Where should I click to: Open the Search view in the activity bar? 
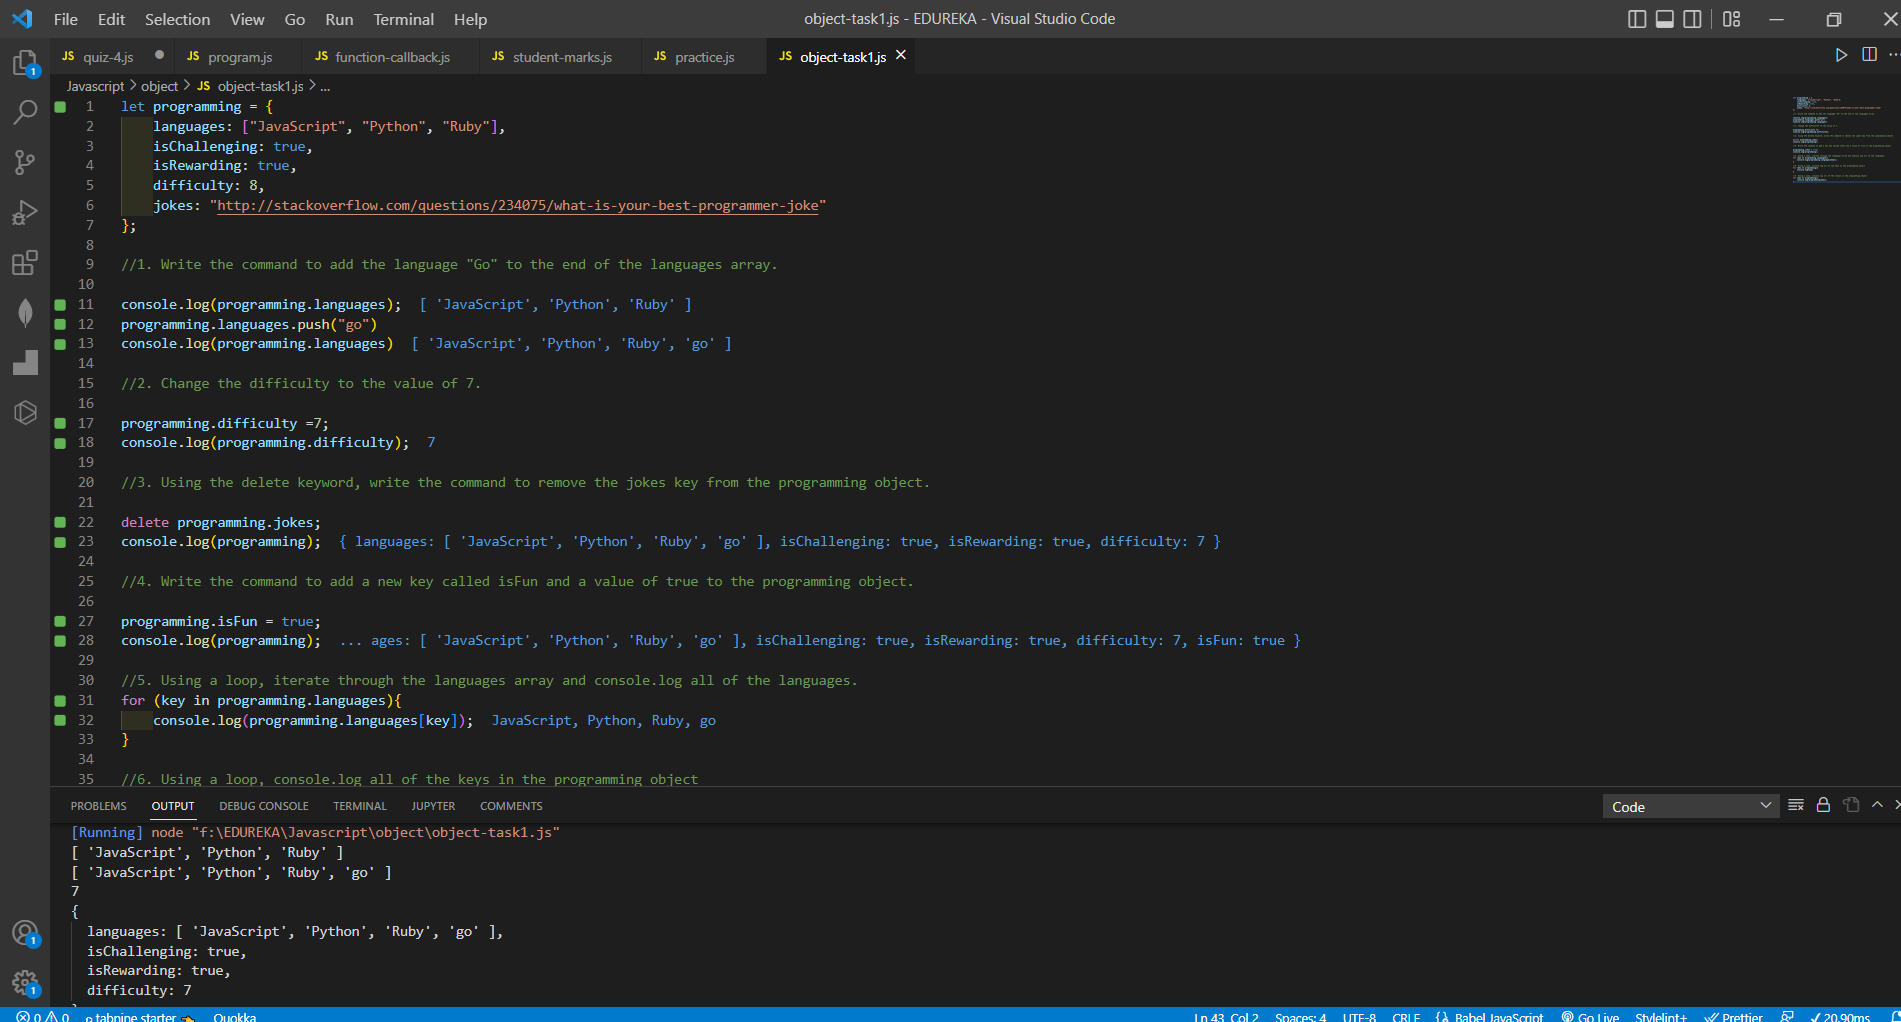pos(25,112)
